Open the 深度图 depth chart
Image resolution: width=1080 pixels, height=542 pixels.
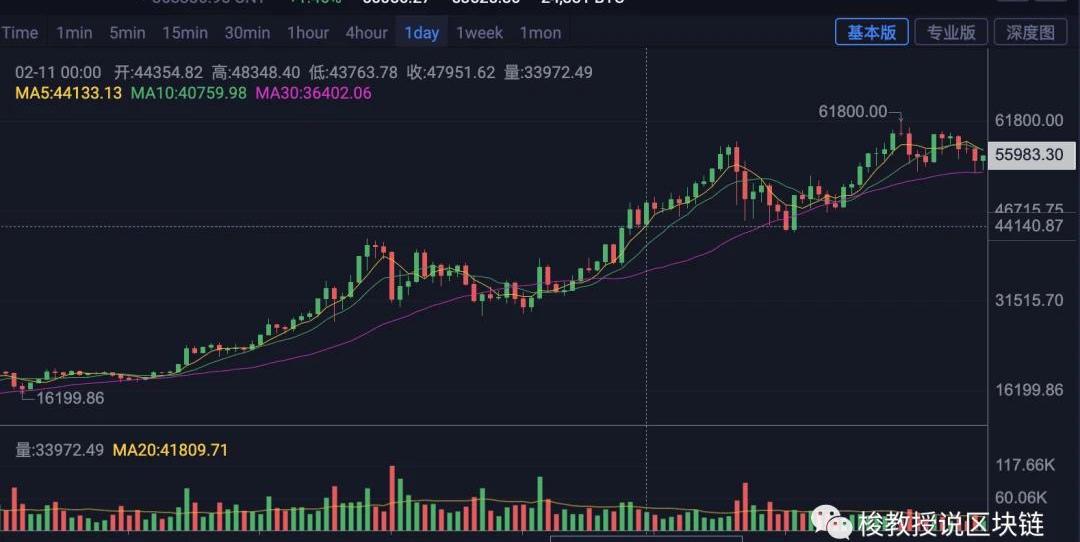[1030, 32]
